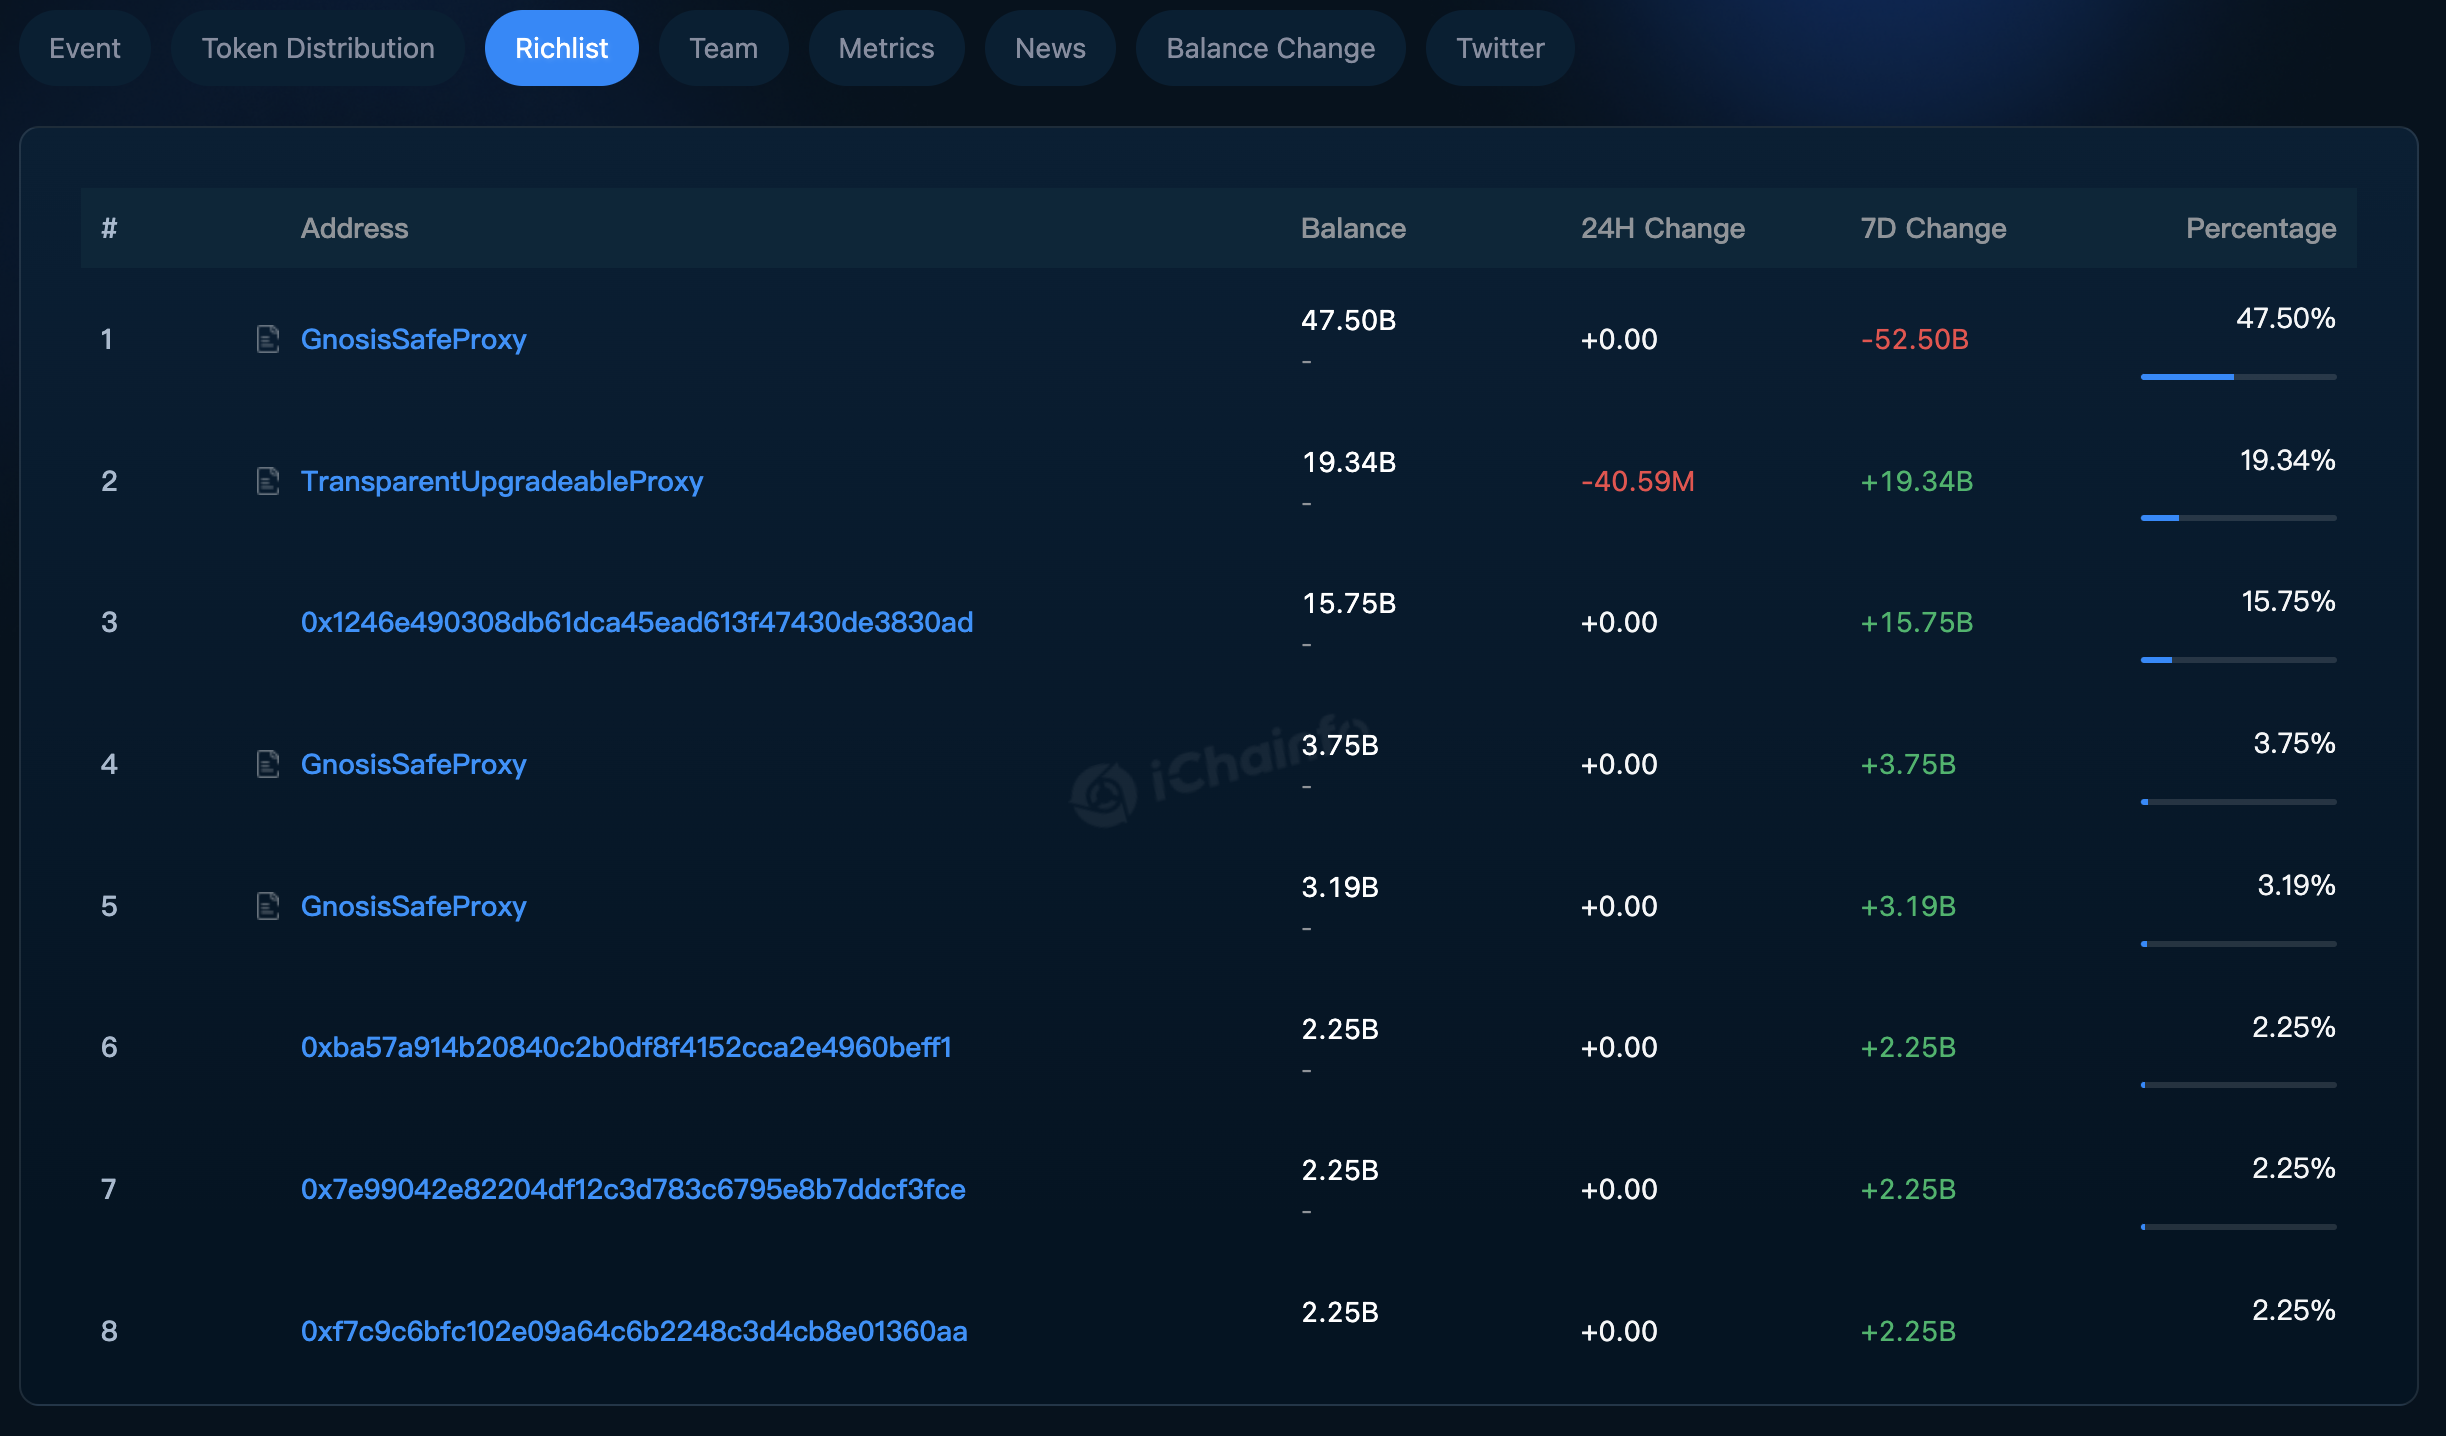
Task: Click the +19.34B 7D change value
Action: pyautogui.click(x=1916, y=481)
